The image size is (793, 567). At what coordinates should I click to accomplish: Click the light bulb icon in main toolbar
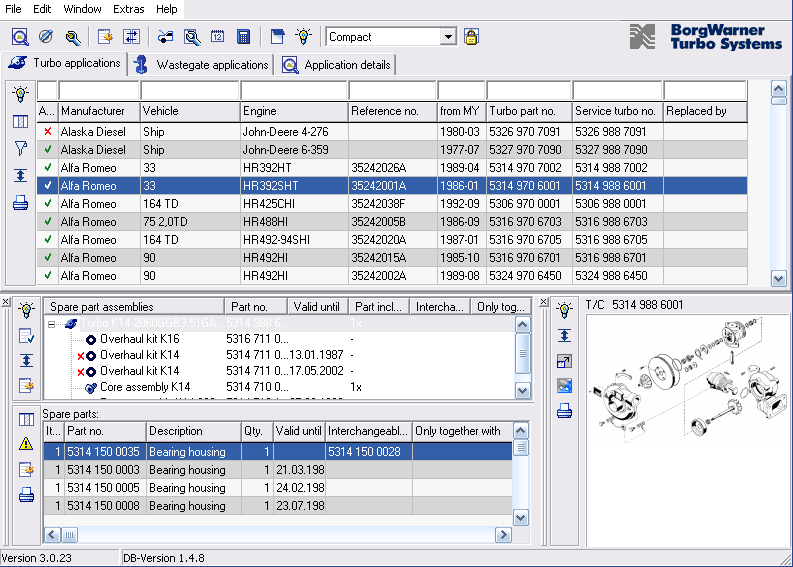pyautogui.click(x=303, y=37)
